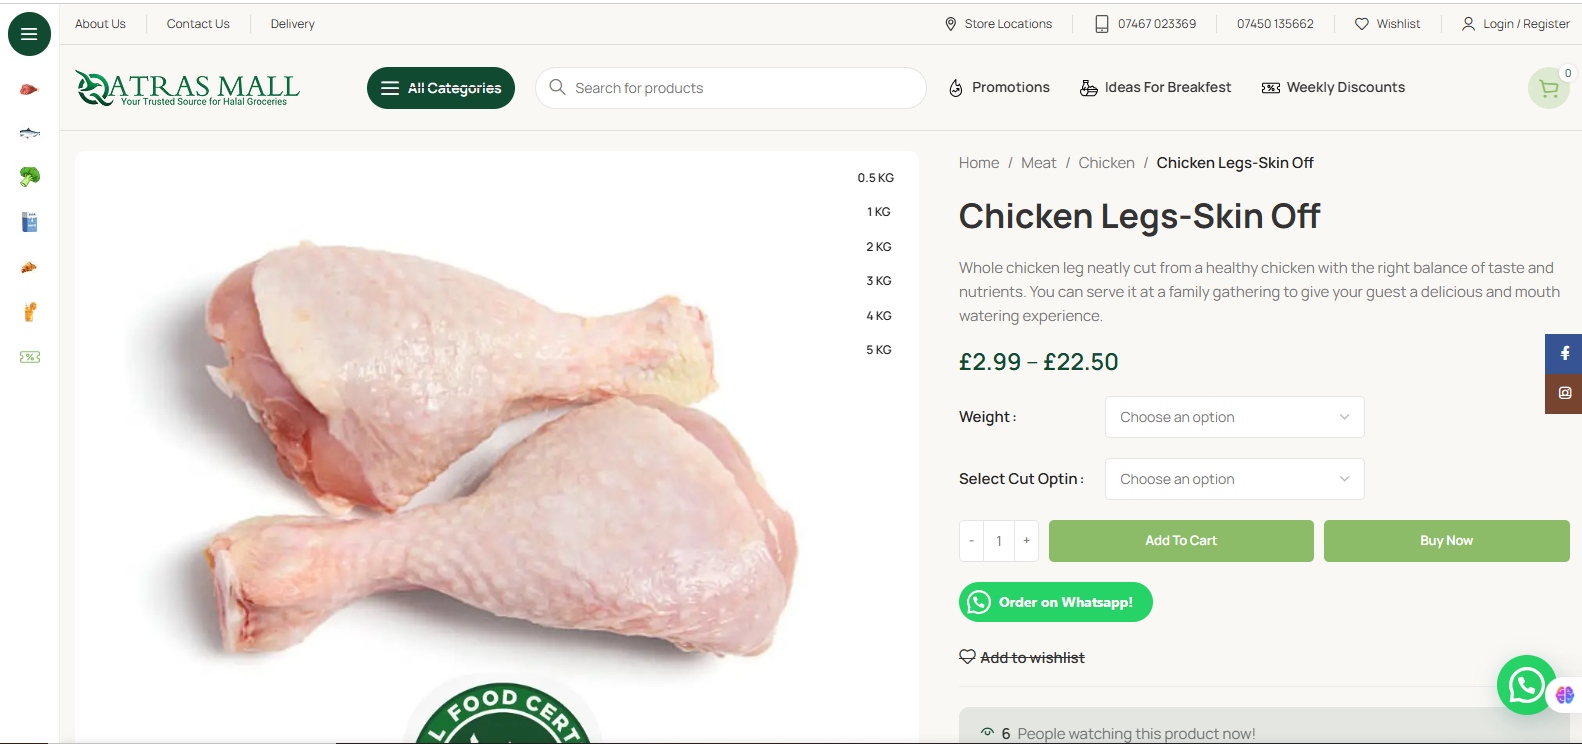
Task: Click the Instagram social icon
Action: (1564, 393)
